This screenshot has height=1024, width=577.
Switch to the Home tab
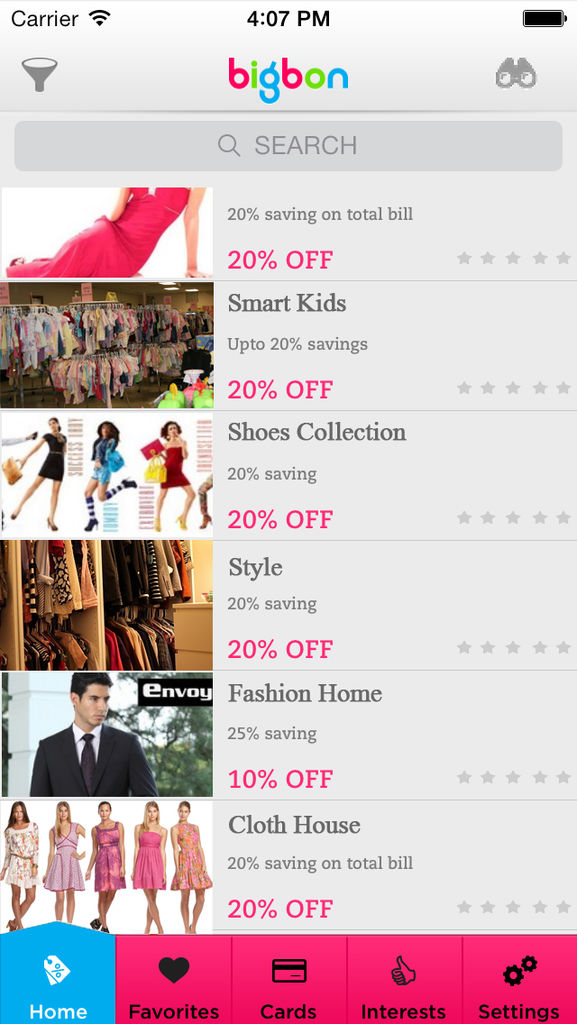[x=58, y=978]
